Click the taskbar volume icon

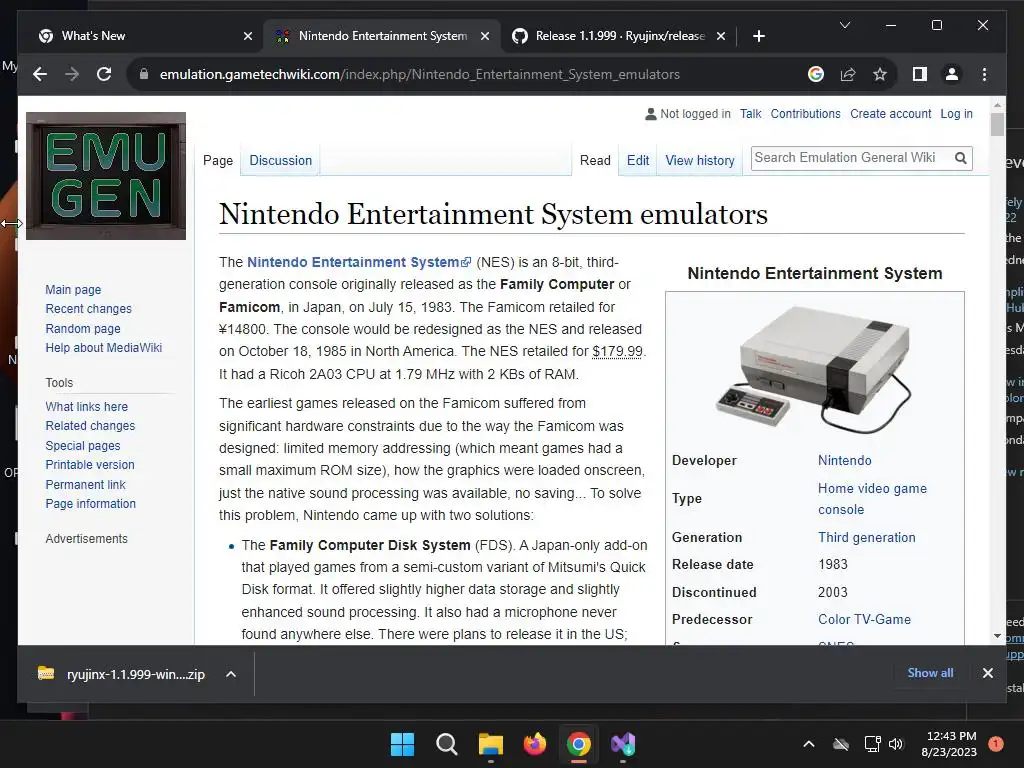(896, 744)
